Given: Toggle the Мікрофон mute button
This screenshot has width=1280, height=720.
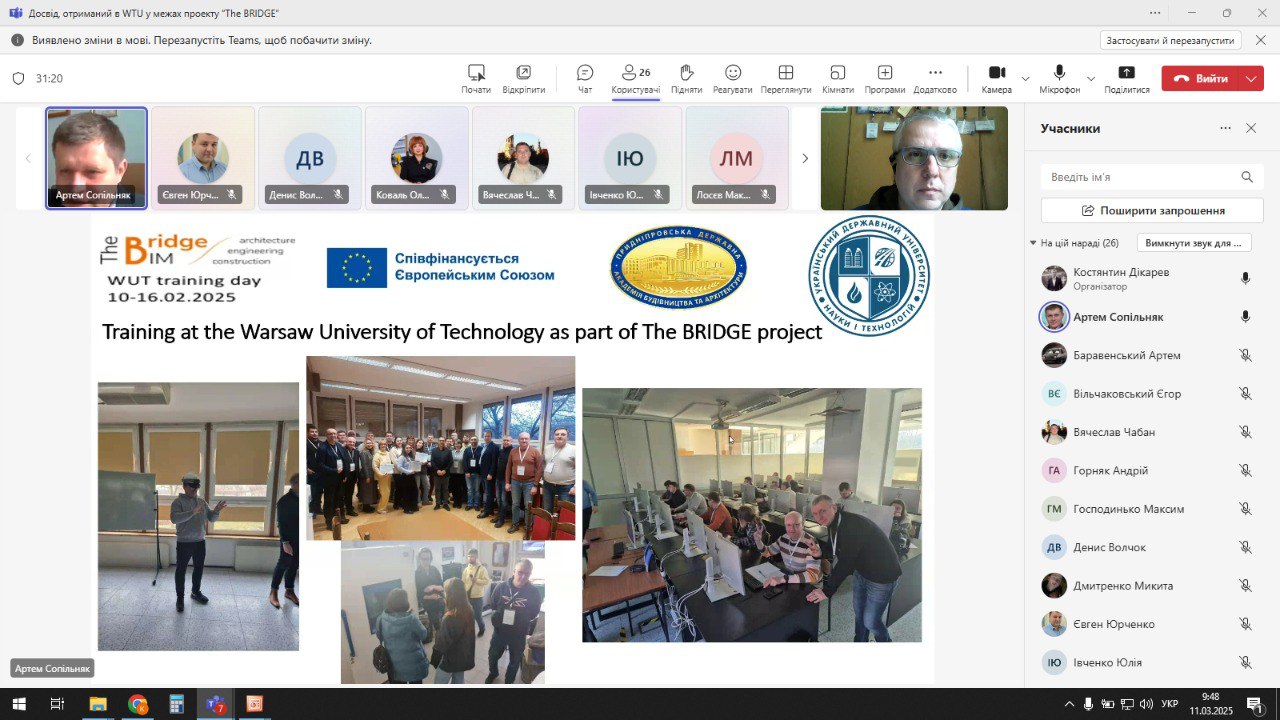Looking at the screenshot, I should (x=1059, y=79).
